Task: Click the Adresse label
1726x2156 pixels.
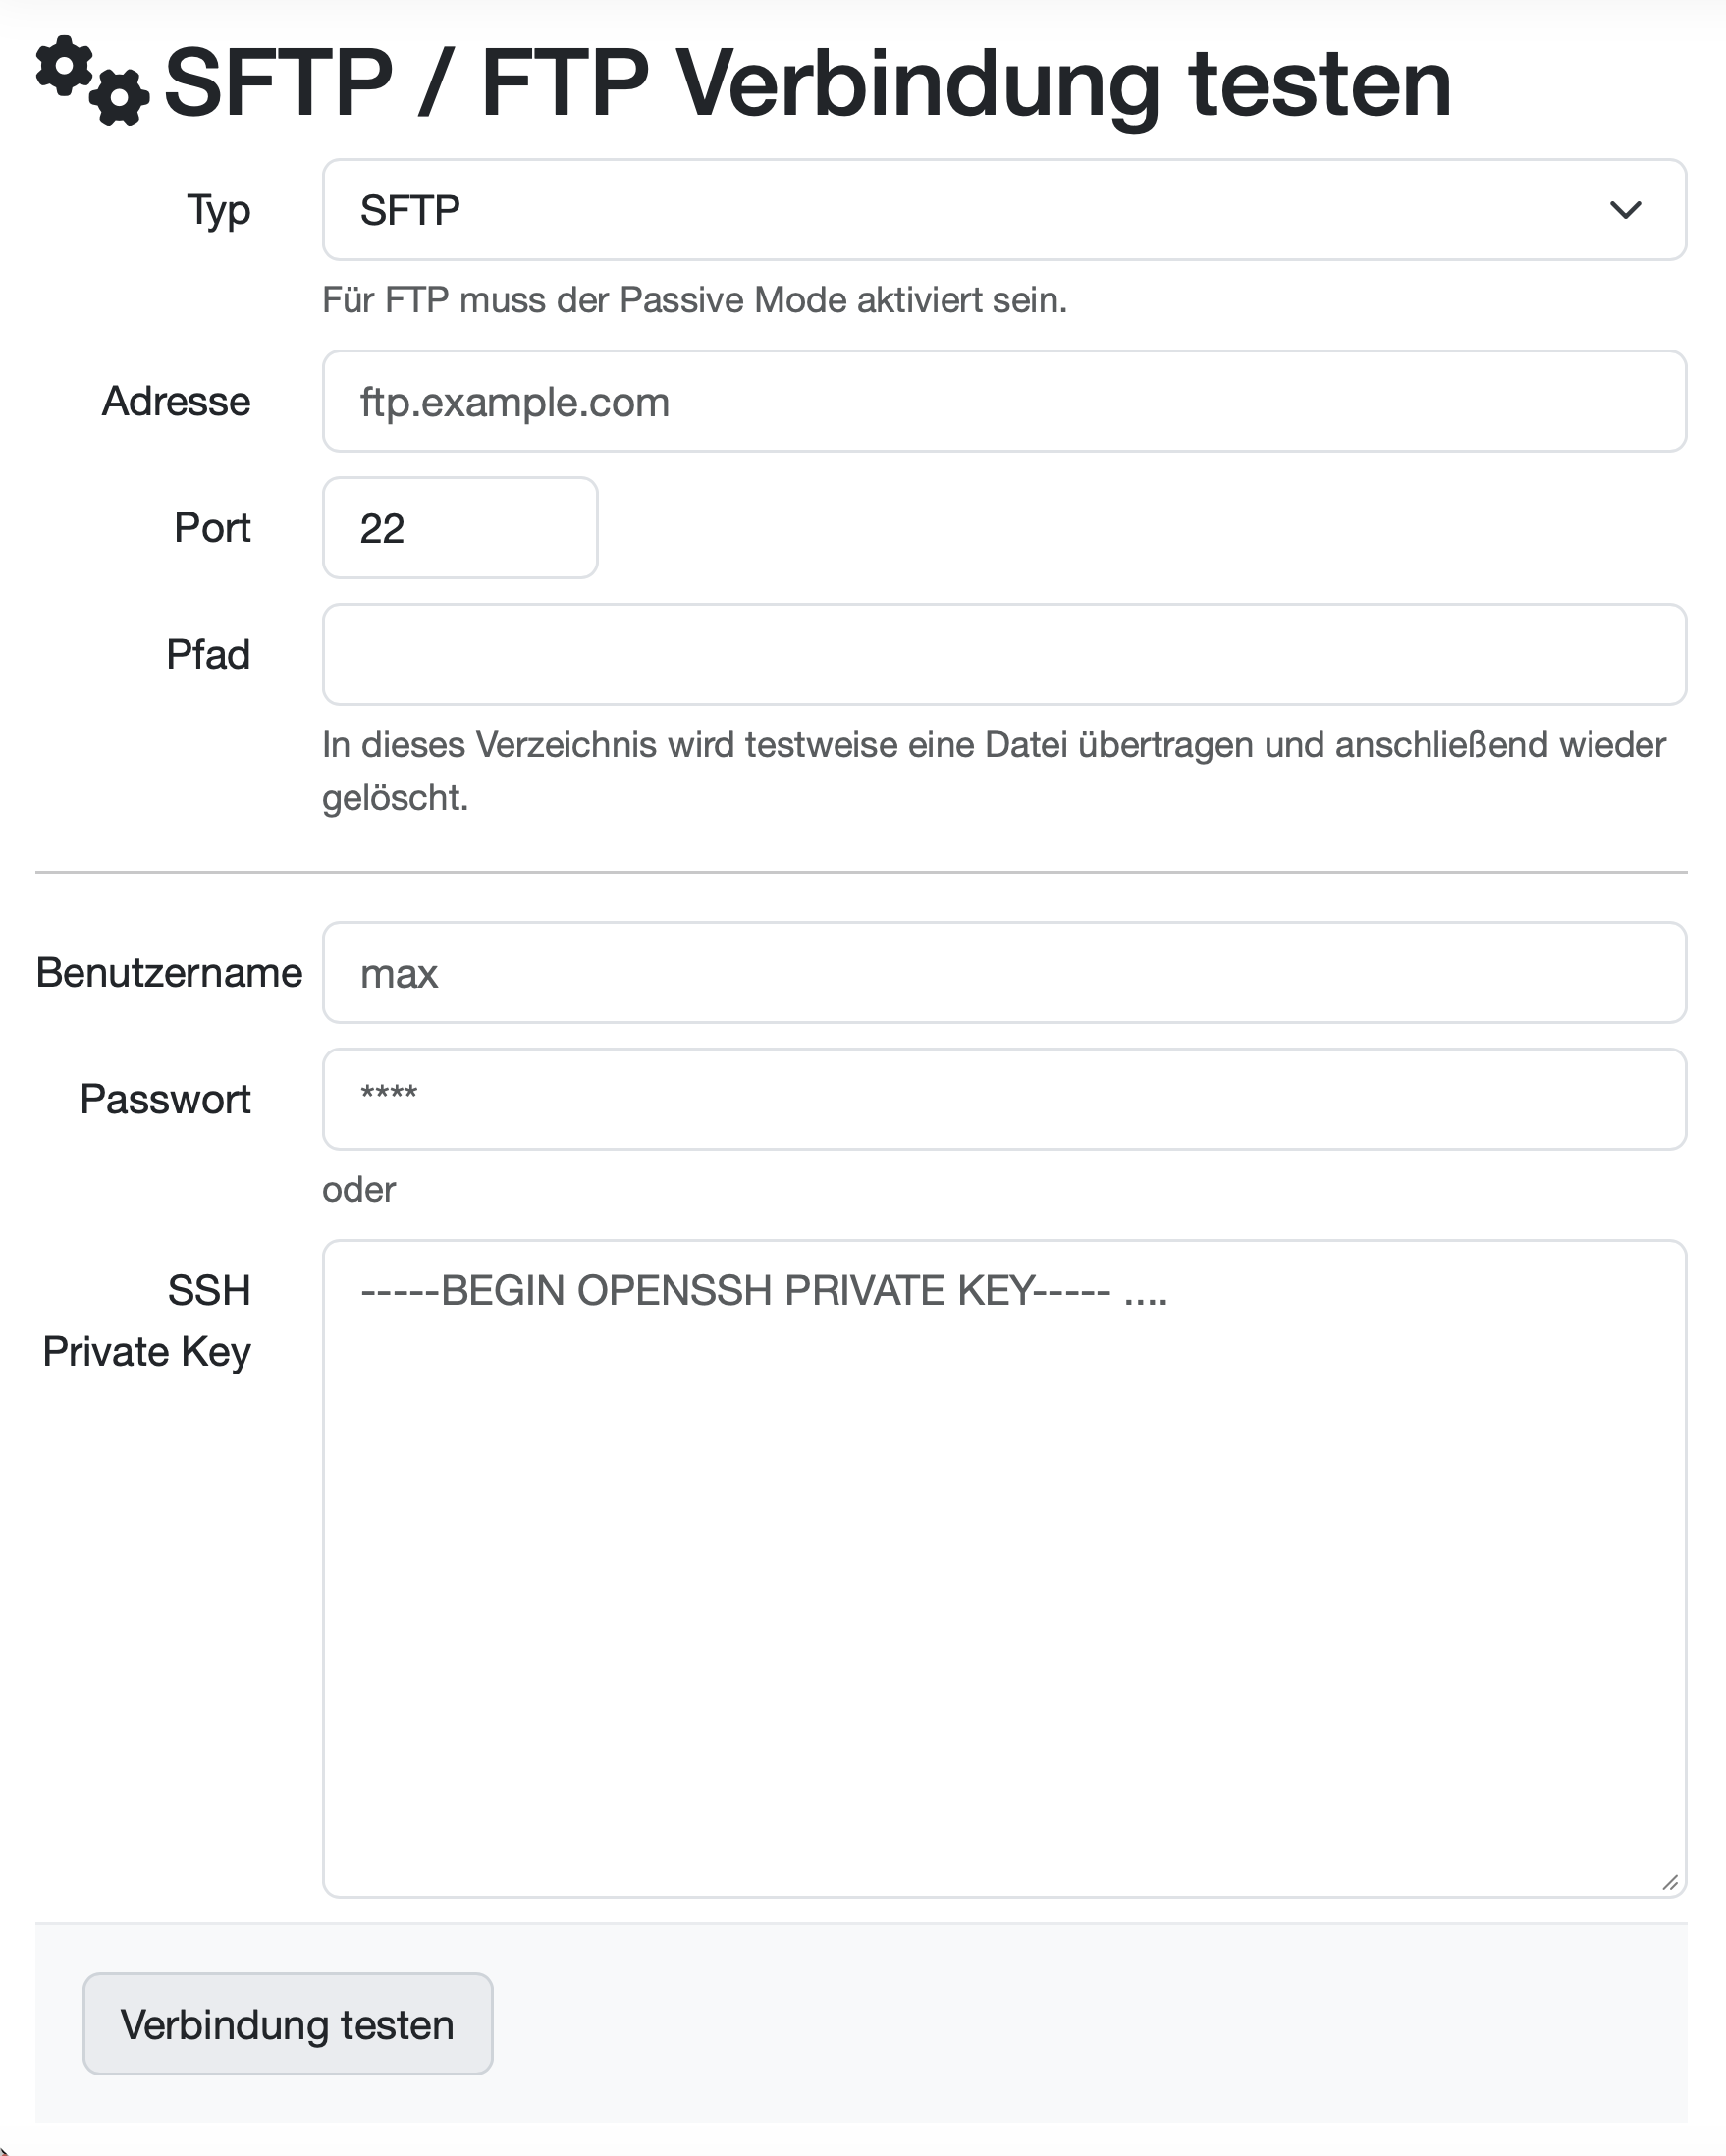Action: [x=176, y=402]
